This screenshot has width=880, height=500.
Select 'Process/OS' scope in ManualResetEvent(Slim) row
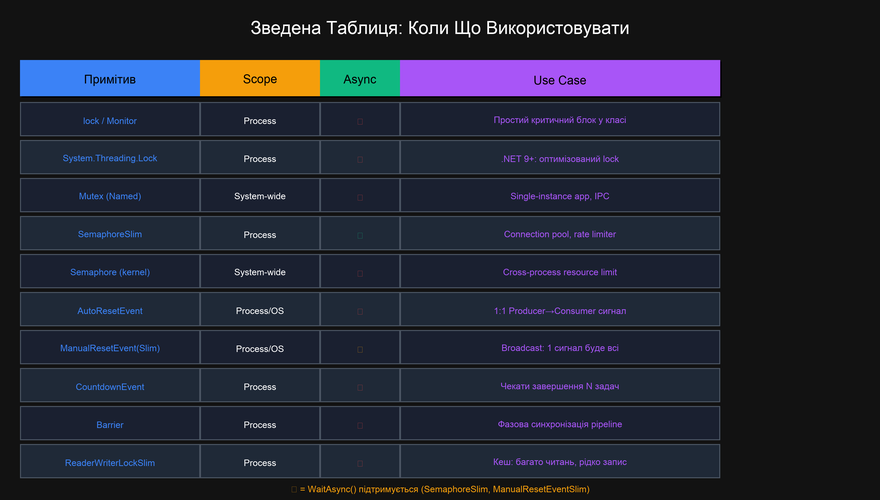[x=260, y=347]
